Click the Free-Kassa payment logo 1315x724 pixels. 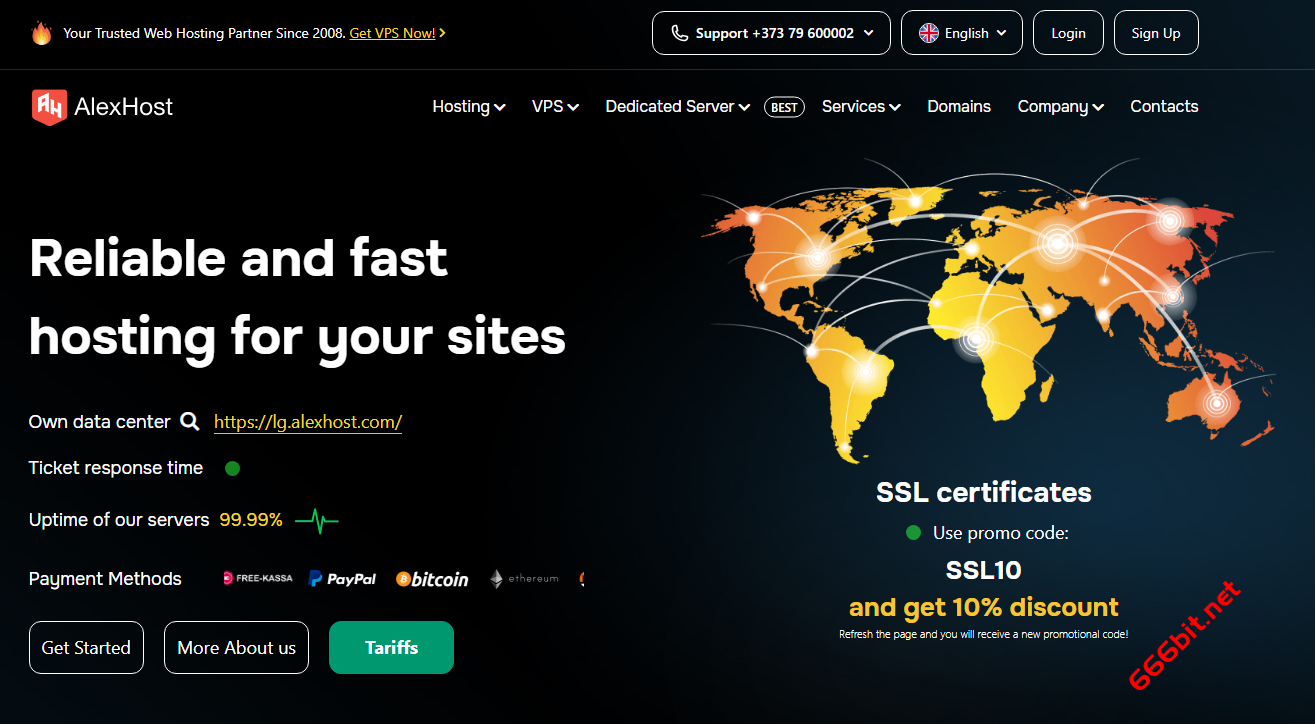tap(258, 578)
